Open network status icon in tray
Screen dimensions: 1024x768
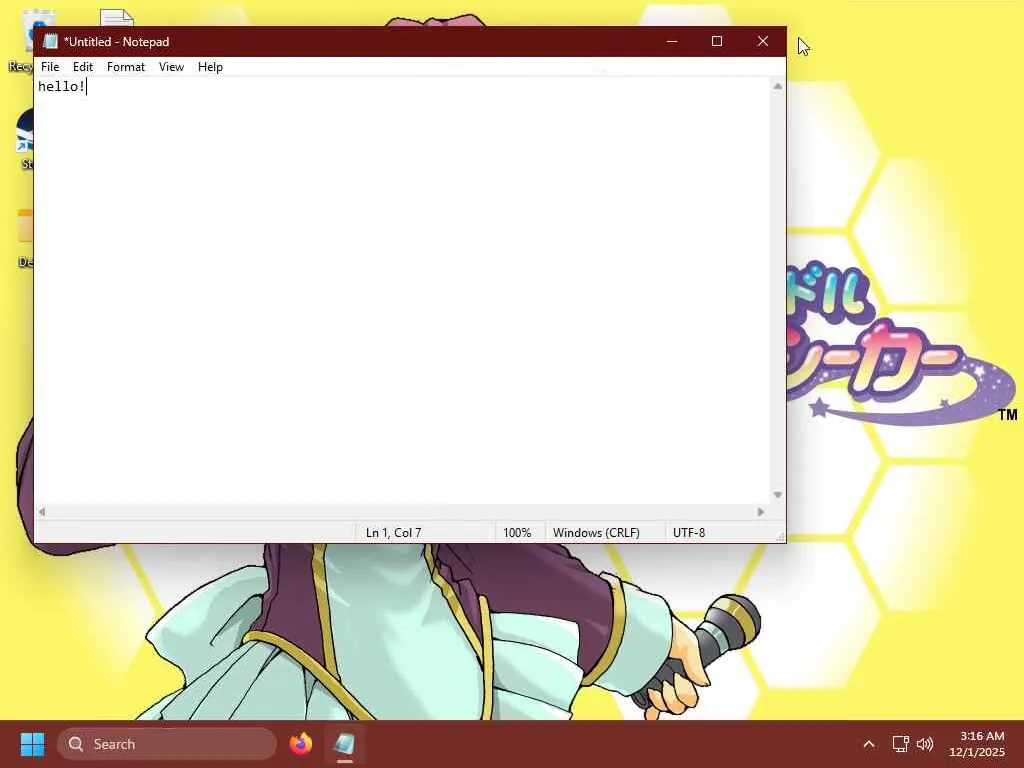901,744
